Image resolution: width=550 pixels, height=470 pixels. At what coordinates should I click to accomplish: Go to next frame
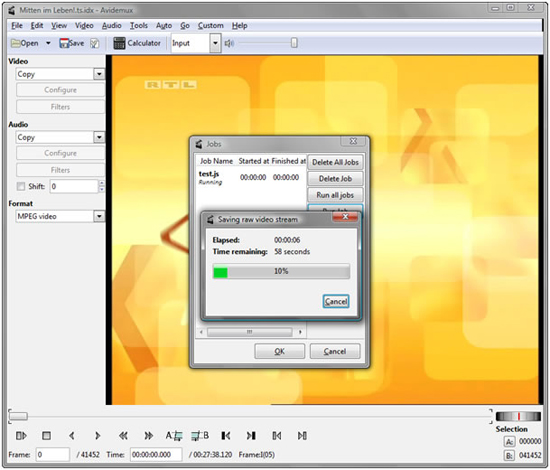click(x=98, y=436)
